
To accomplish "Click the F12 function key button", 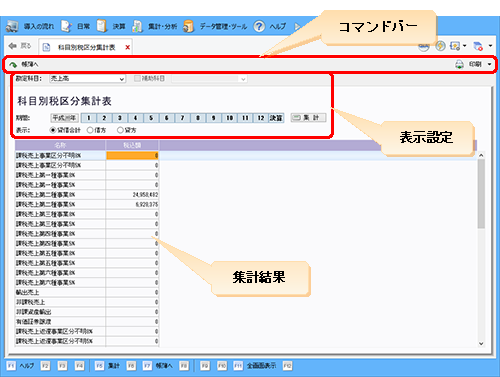I will (287, 366).
